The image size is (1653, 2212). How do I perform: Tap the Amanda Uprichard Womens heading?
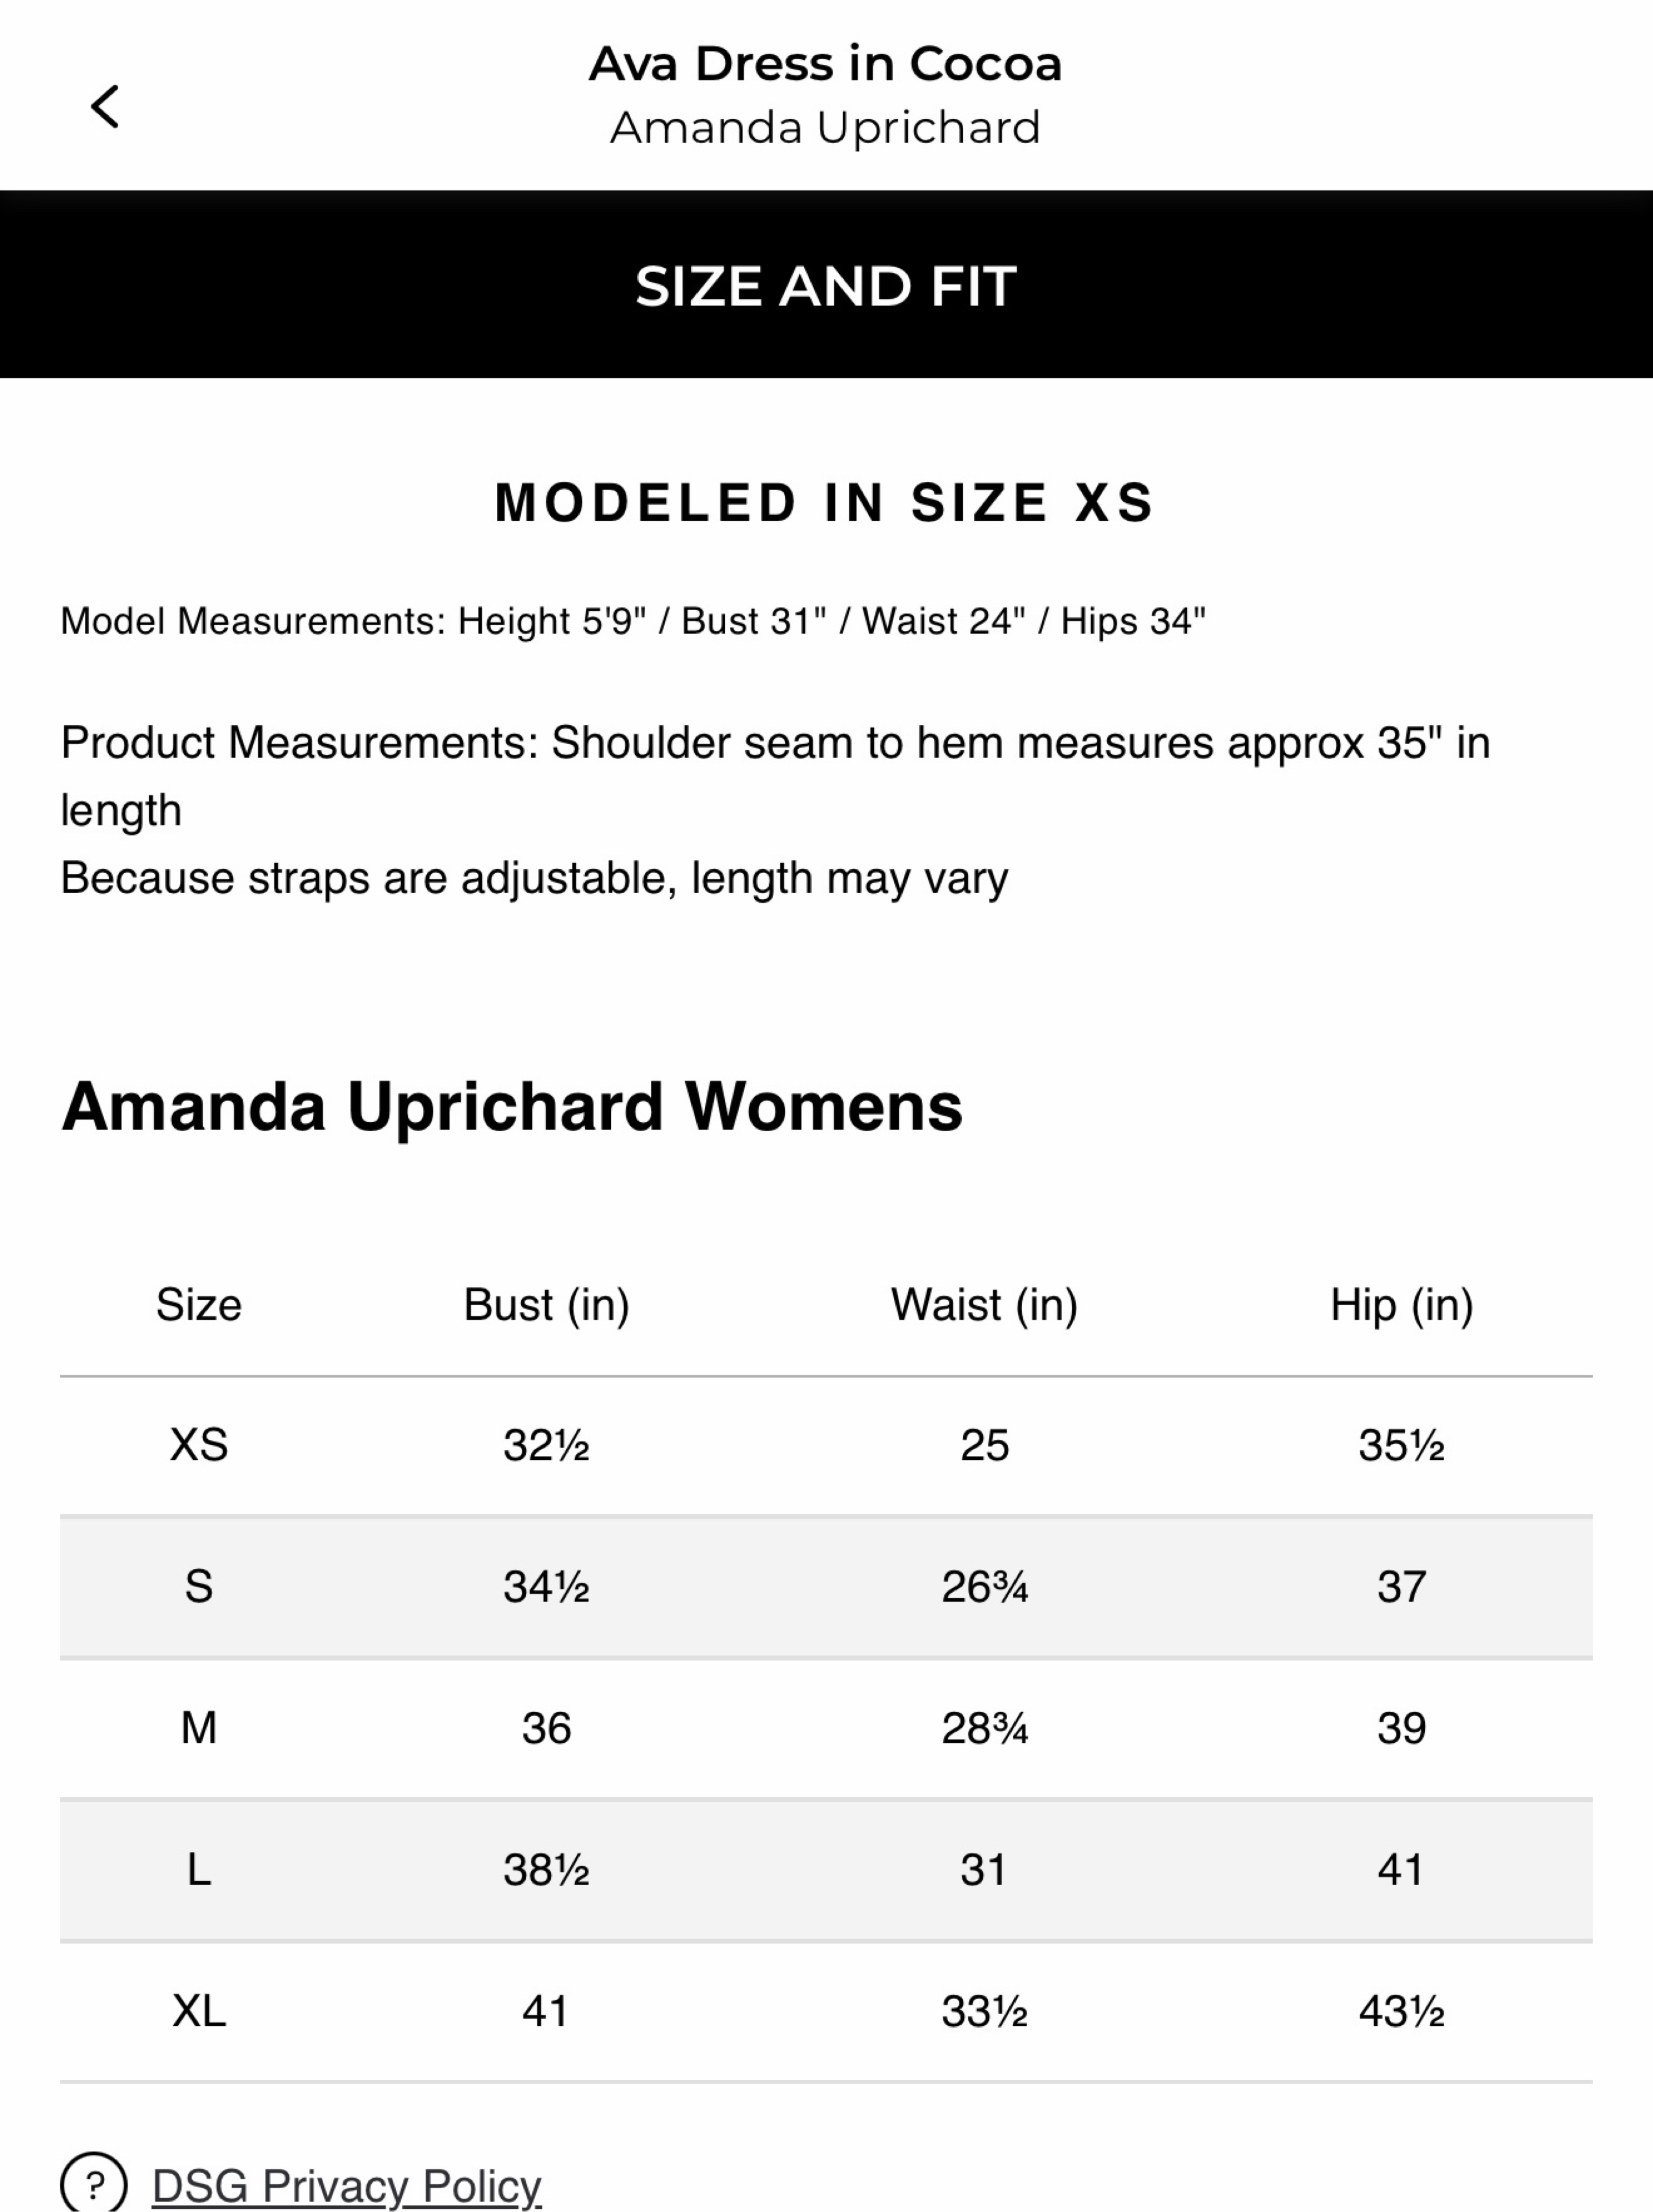[512, 1107]
